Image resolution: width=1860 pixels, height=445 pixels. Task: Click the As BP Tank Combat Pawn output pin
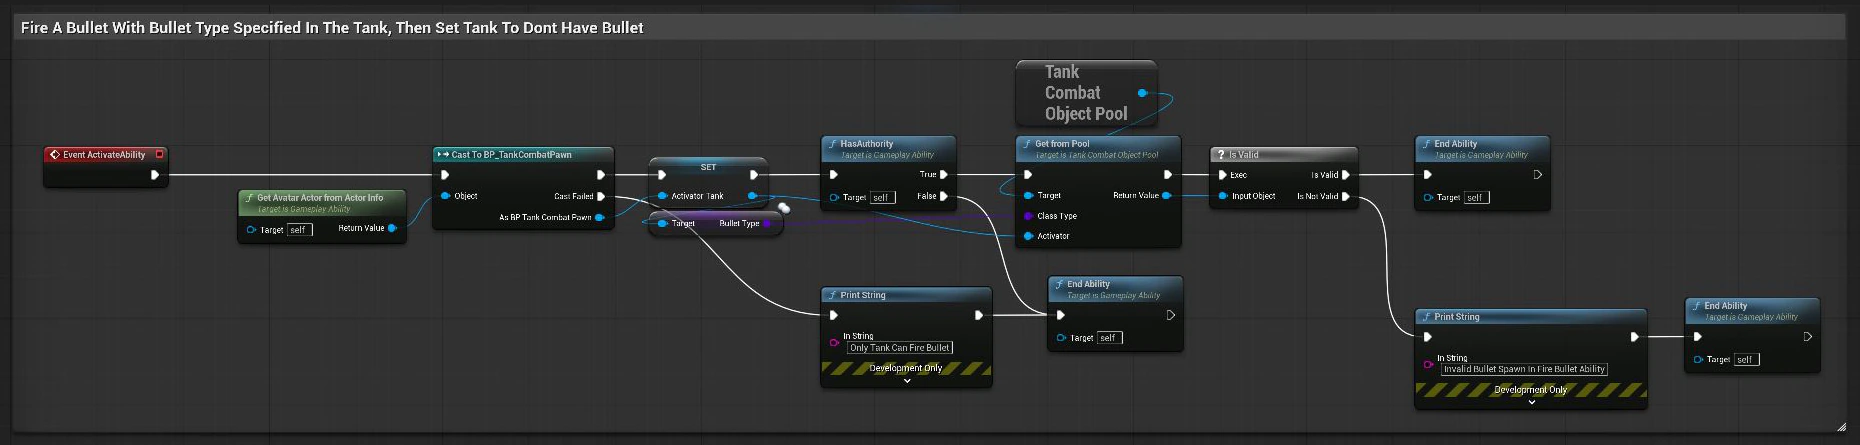[x=599, y=217]
